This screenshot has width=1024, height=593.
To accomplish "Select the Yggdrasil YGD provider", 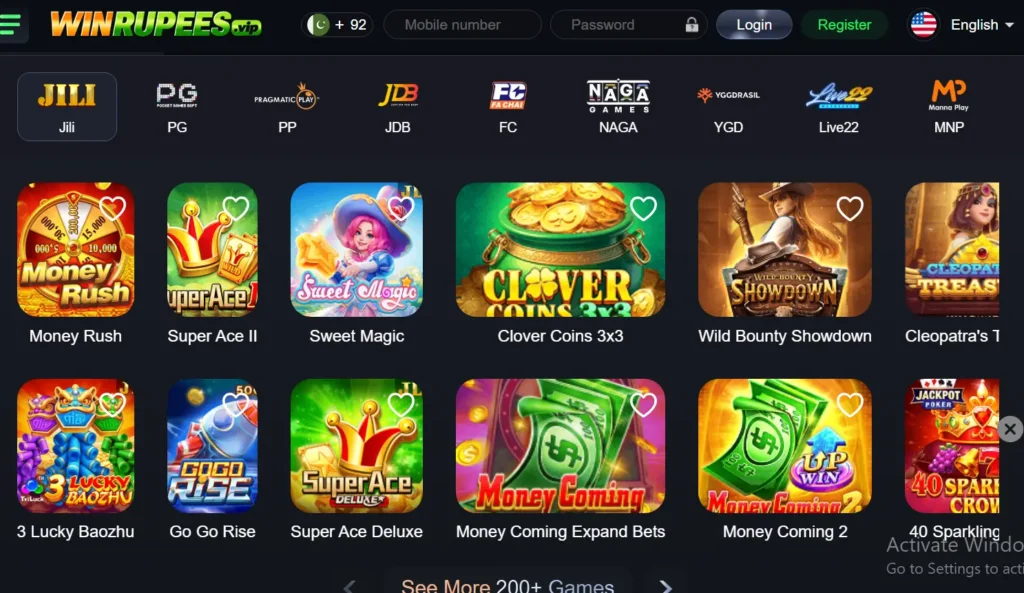I will click(728, 108).
